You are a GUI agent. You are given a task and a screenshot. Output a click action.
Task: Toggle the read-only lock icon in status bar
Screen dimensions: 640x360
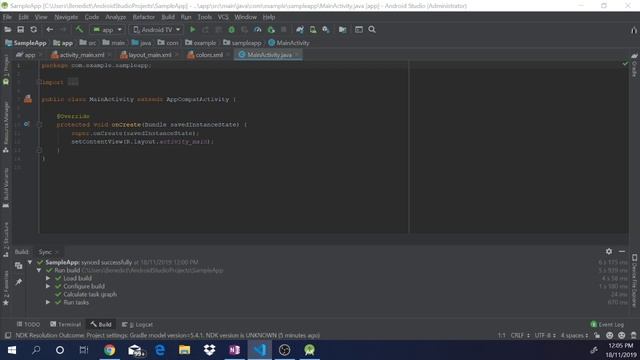[x=597, y=336]
